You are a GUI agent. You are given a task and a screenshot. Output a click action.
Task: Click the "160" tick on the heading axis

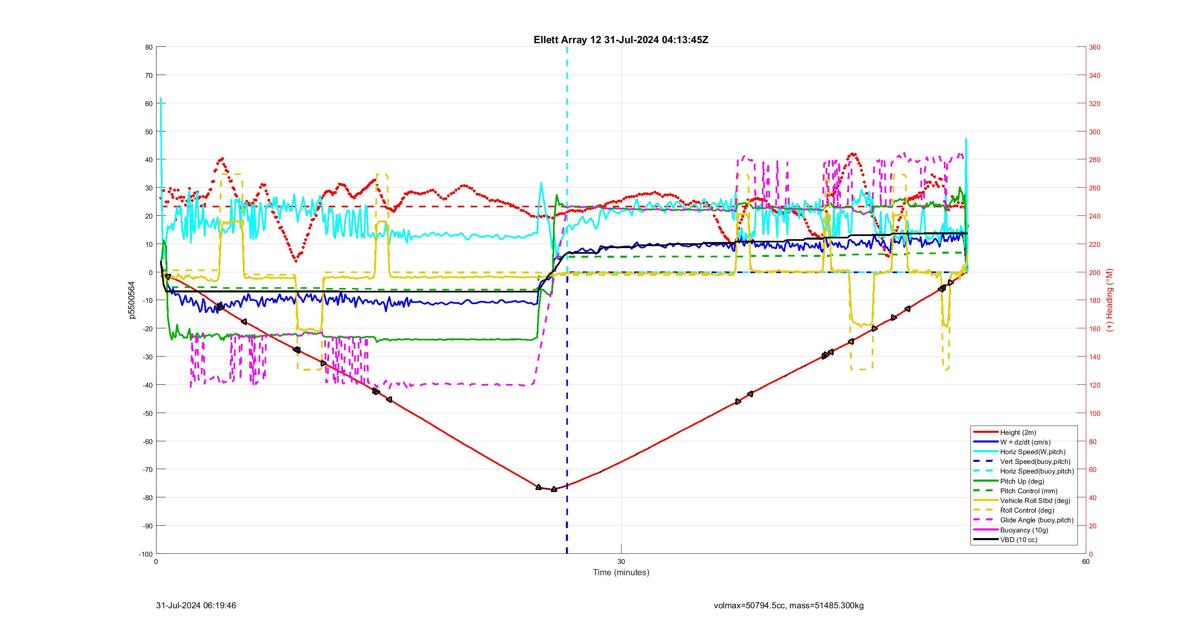(x=1095, y=329)
